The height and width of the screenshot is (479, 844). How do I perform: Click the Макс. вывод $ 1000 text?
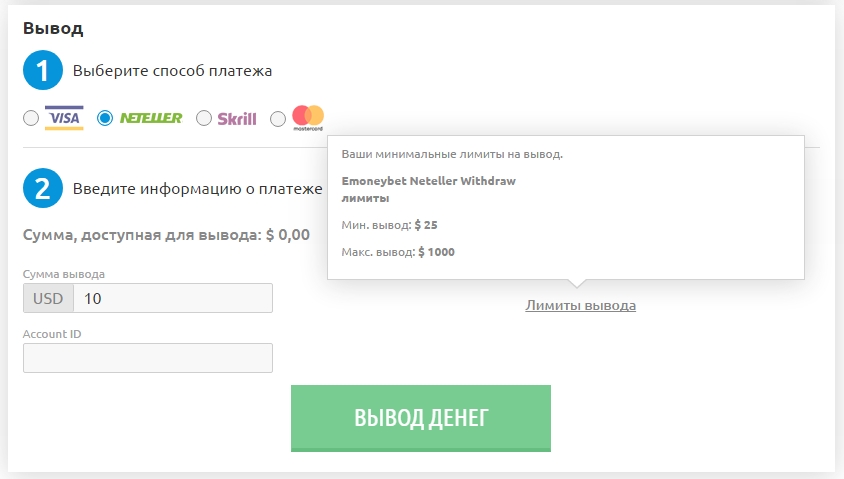tap(398, 252)
